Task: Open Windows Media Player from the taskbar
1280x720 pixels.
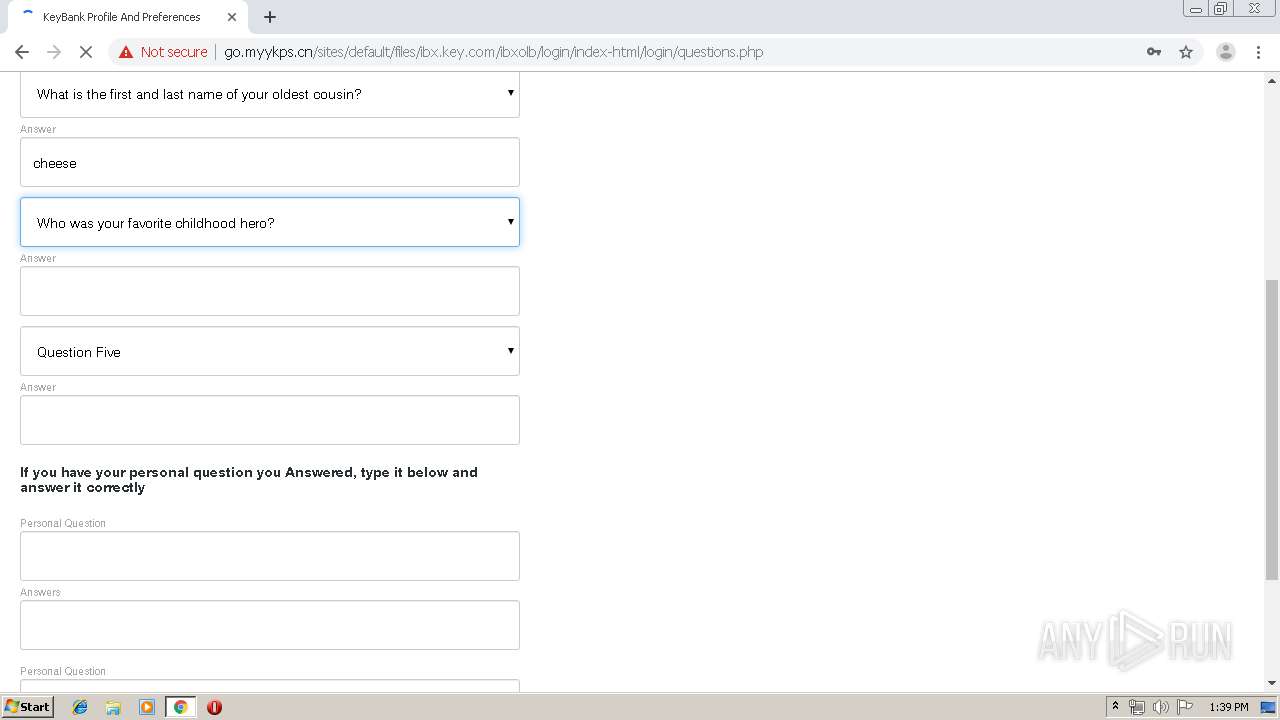Action: pos(147,707)
